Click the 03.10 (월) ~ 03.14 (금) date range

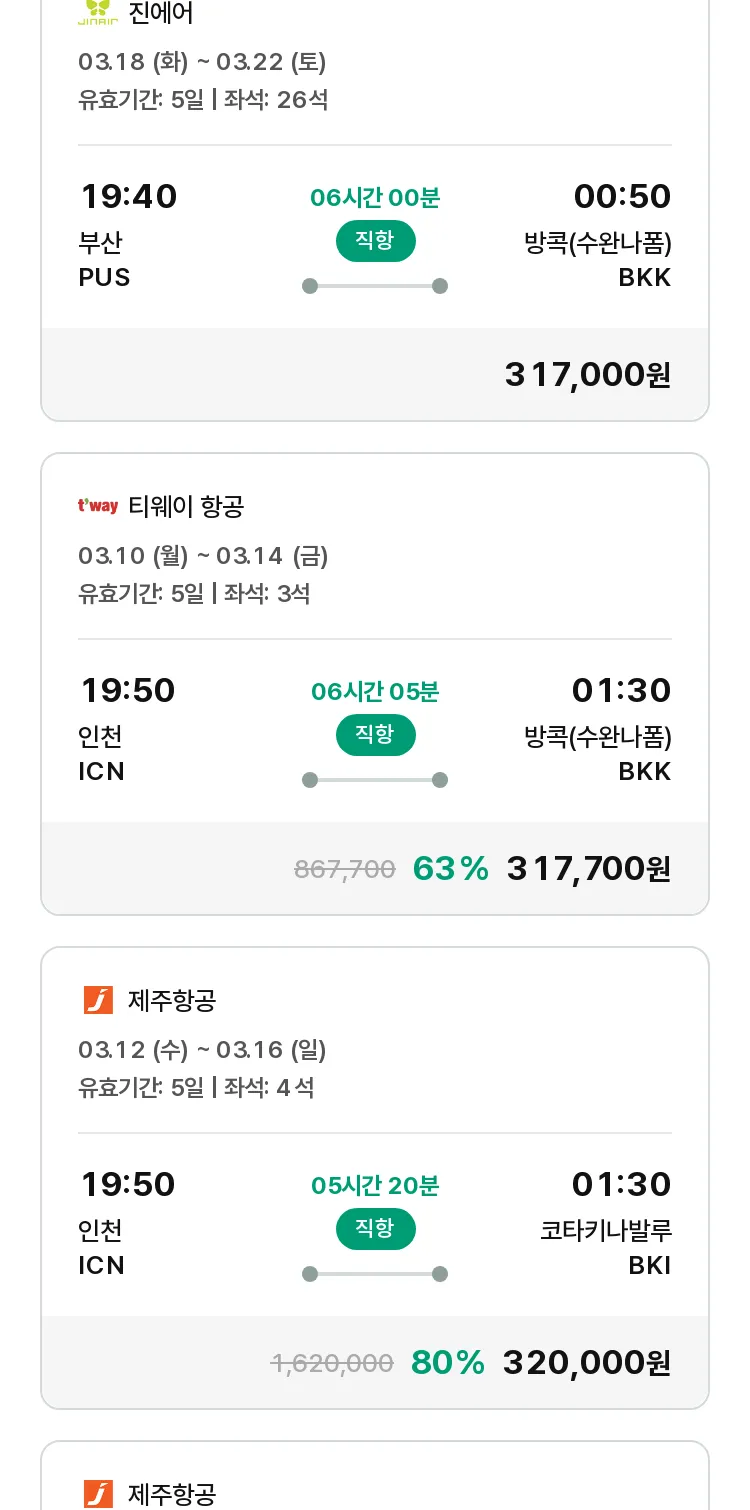(x=203, y=556)
